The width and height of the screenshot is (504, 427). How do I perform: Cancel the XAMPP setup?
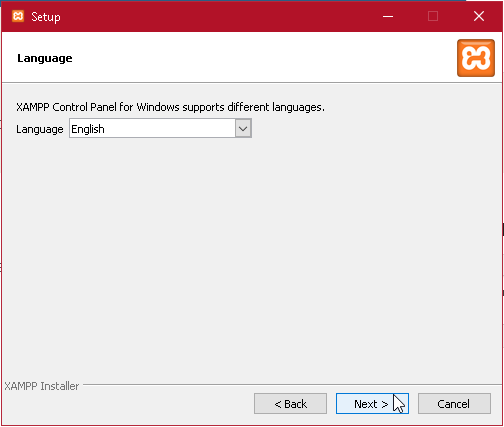454,404
